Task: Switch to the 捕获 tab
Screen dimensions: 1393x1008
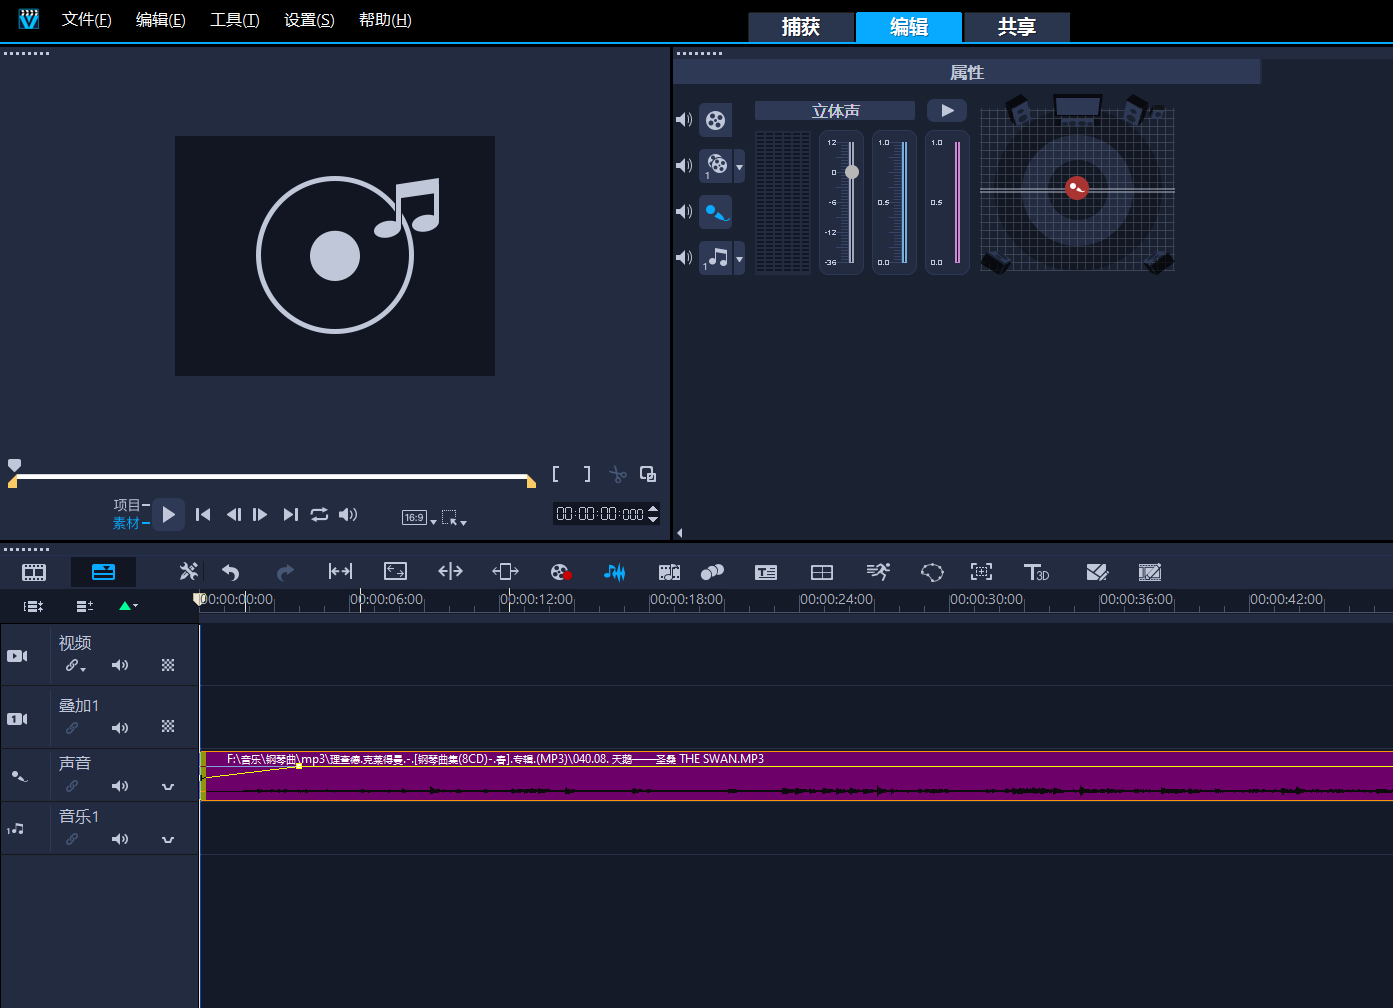Action: 801,27
